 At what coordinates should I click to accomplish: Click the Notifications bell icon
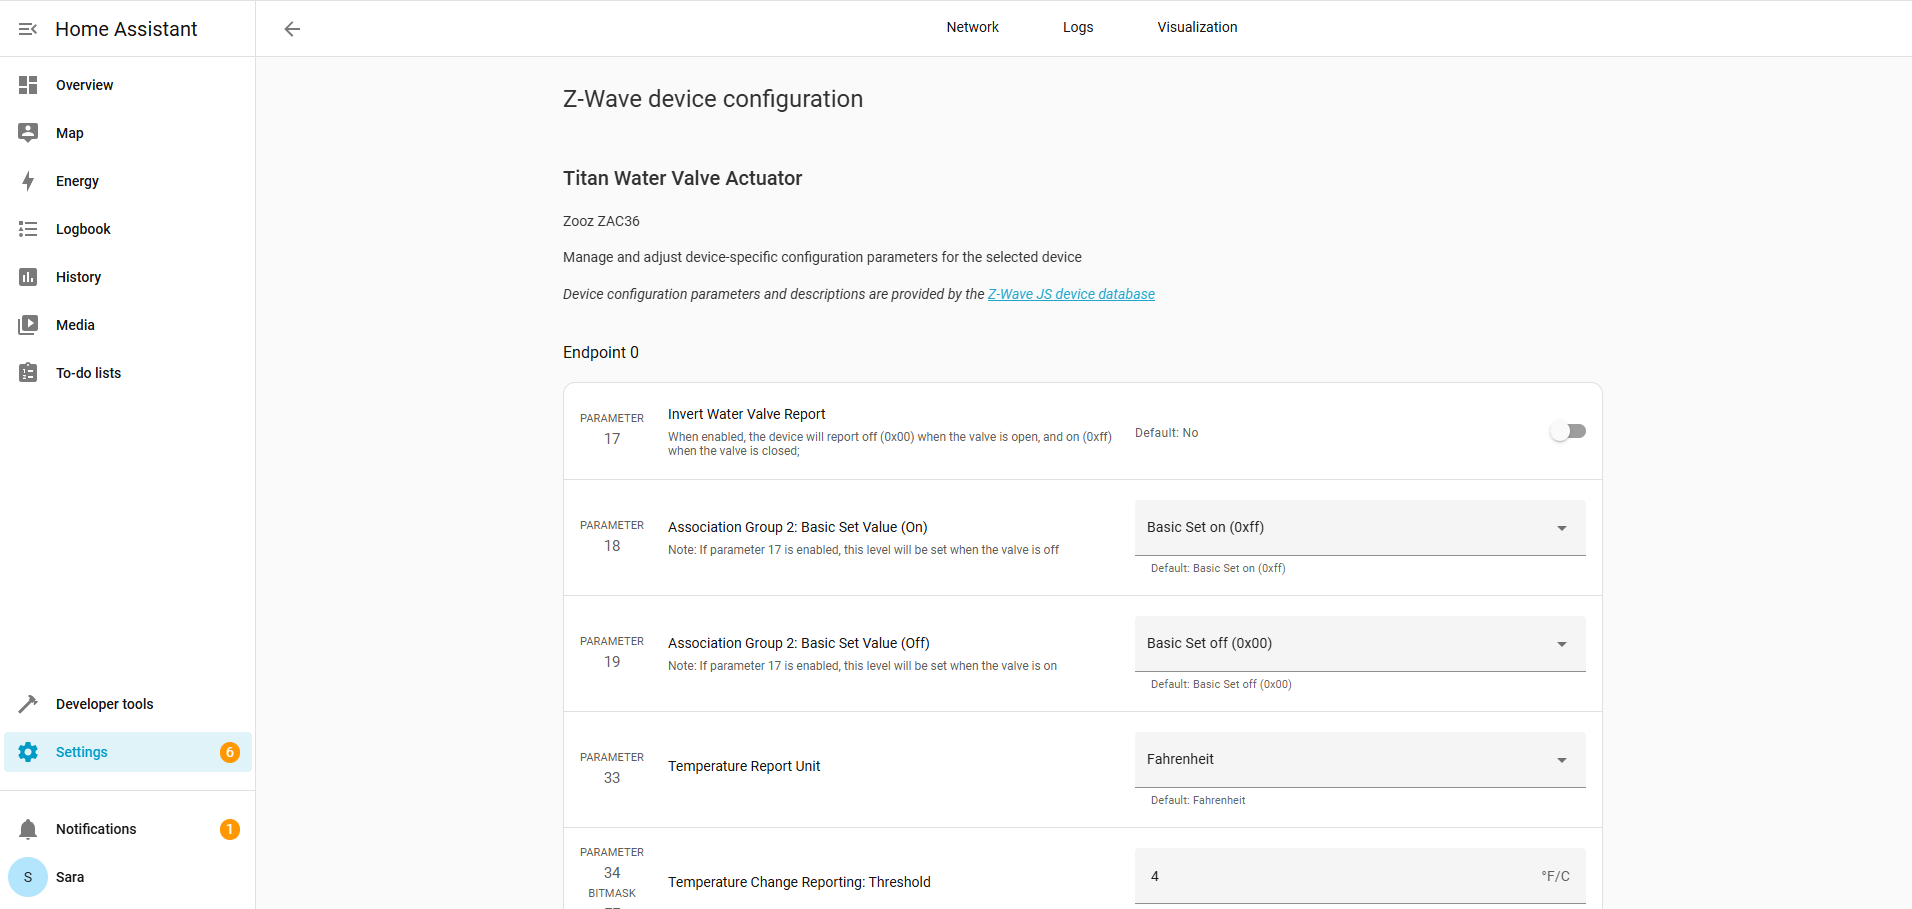[x=28, y=829]
